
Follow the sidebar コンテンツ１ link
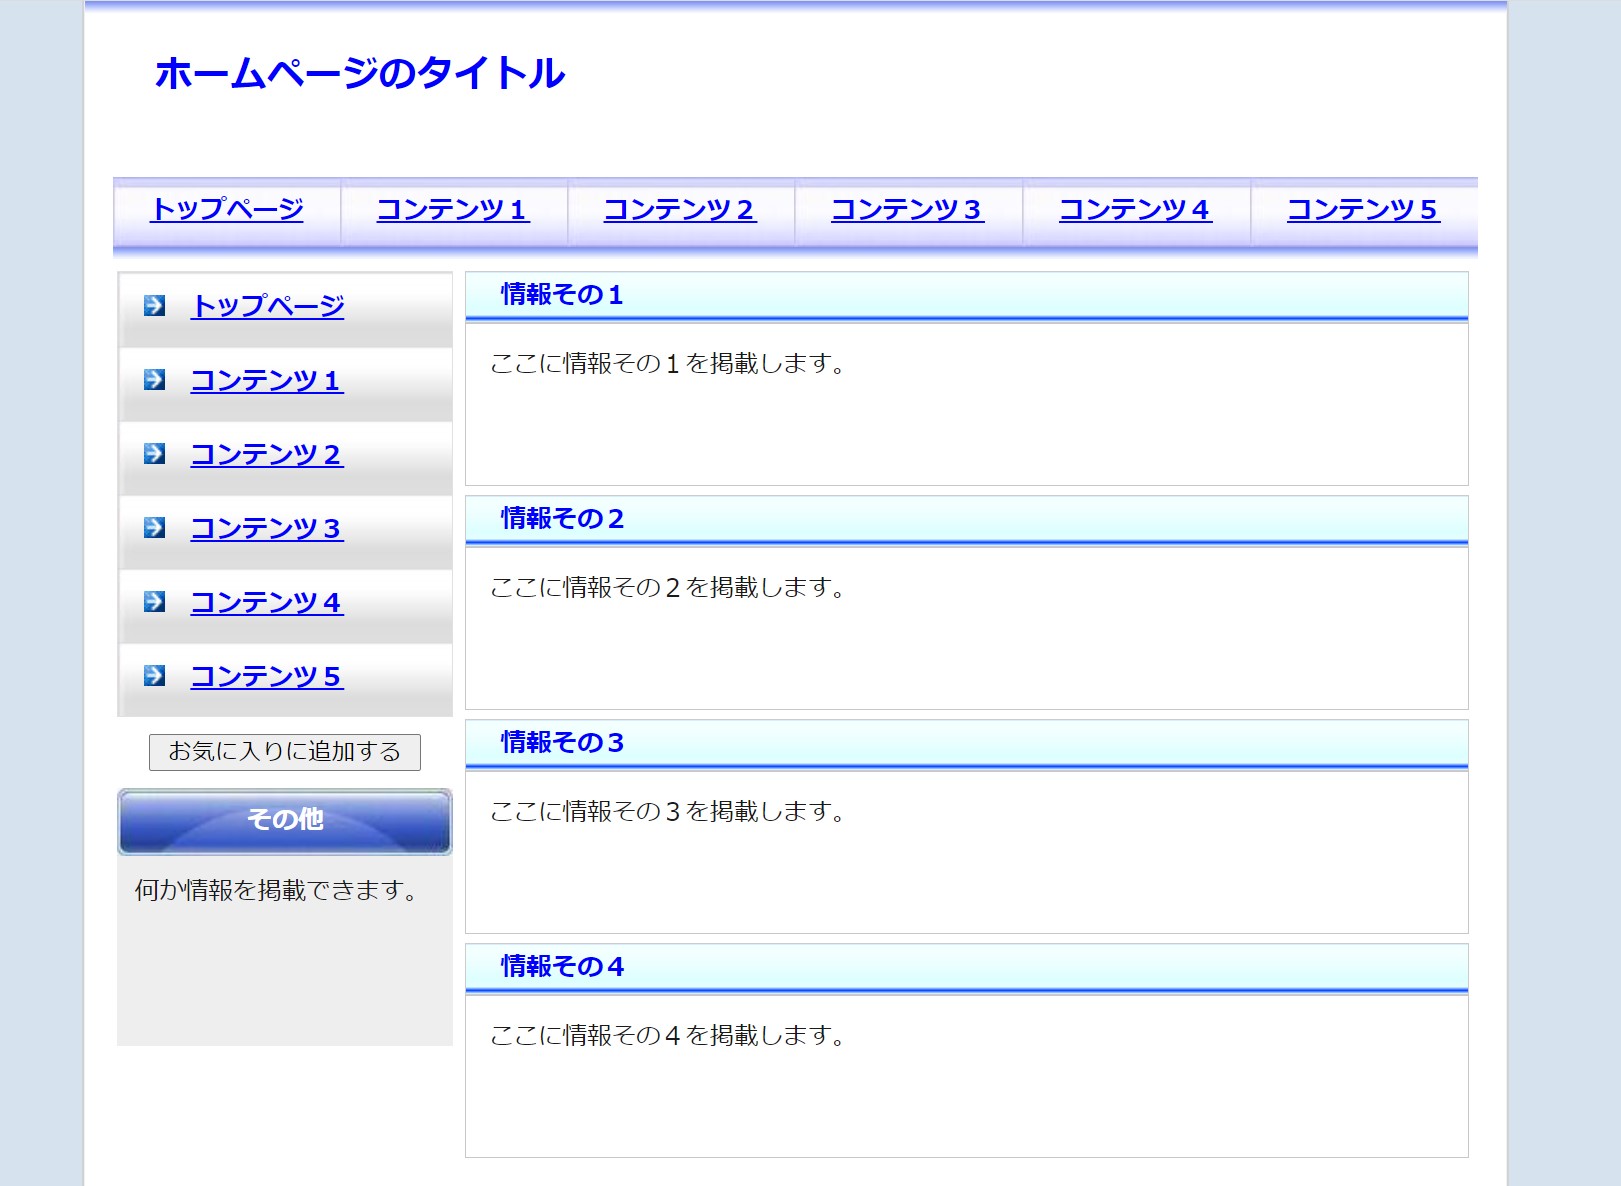(x=267, y=381)
